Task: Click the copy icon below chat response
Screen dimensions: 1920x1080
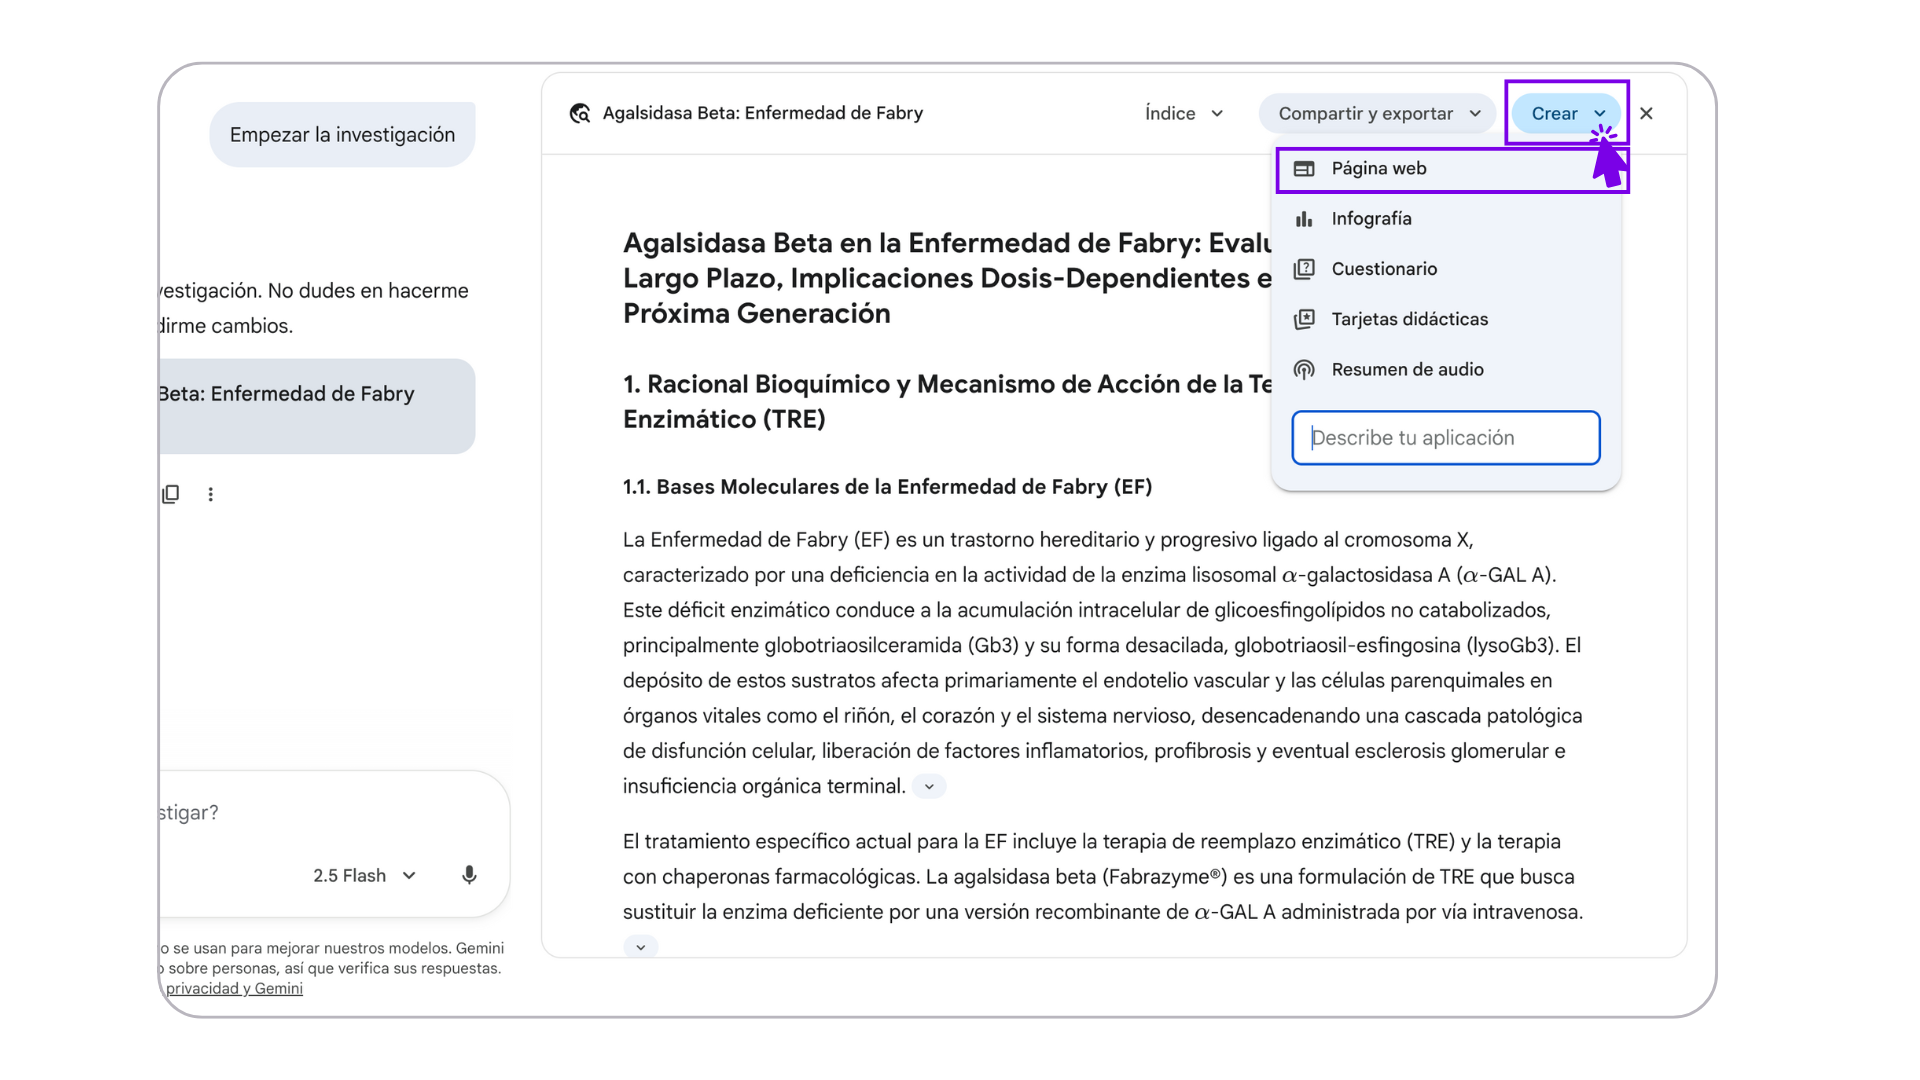Action: pos(171,494)
